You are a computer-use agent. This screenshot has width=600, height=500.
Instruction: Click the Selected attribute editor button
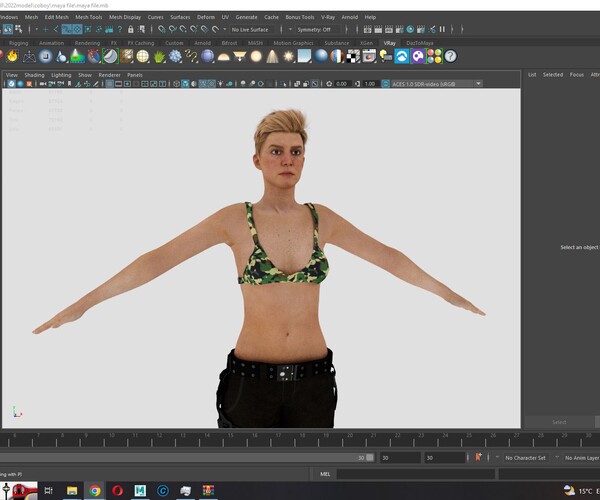[553, 75]
